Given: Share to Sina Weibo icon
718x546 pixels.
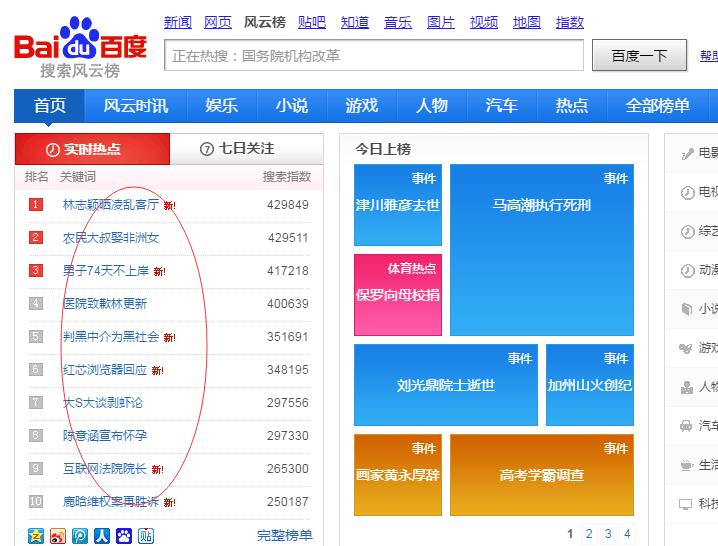Looking at the screenshot, I should [58, 535].
